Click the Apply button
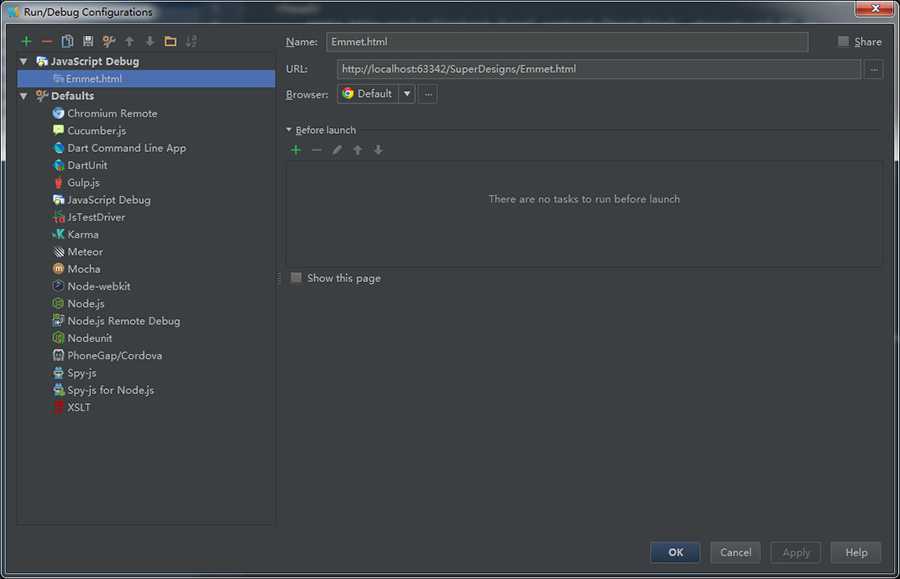 coord(796,552)
